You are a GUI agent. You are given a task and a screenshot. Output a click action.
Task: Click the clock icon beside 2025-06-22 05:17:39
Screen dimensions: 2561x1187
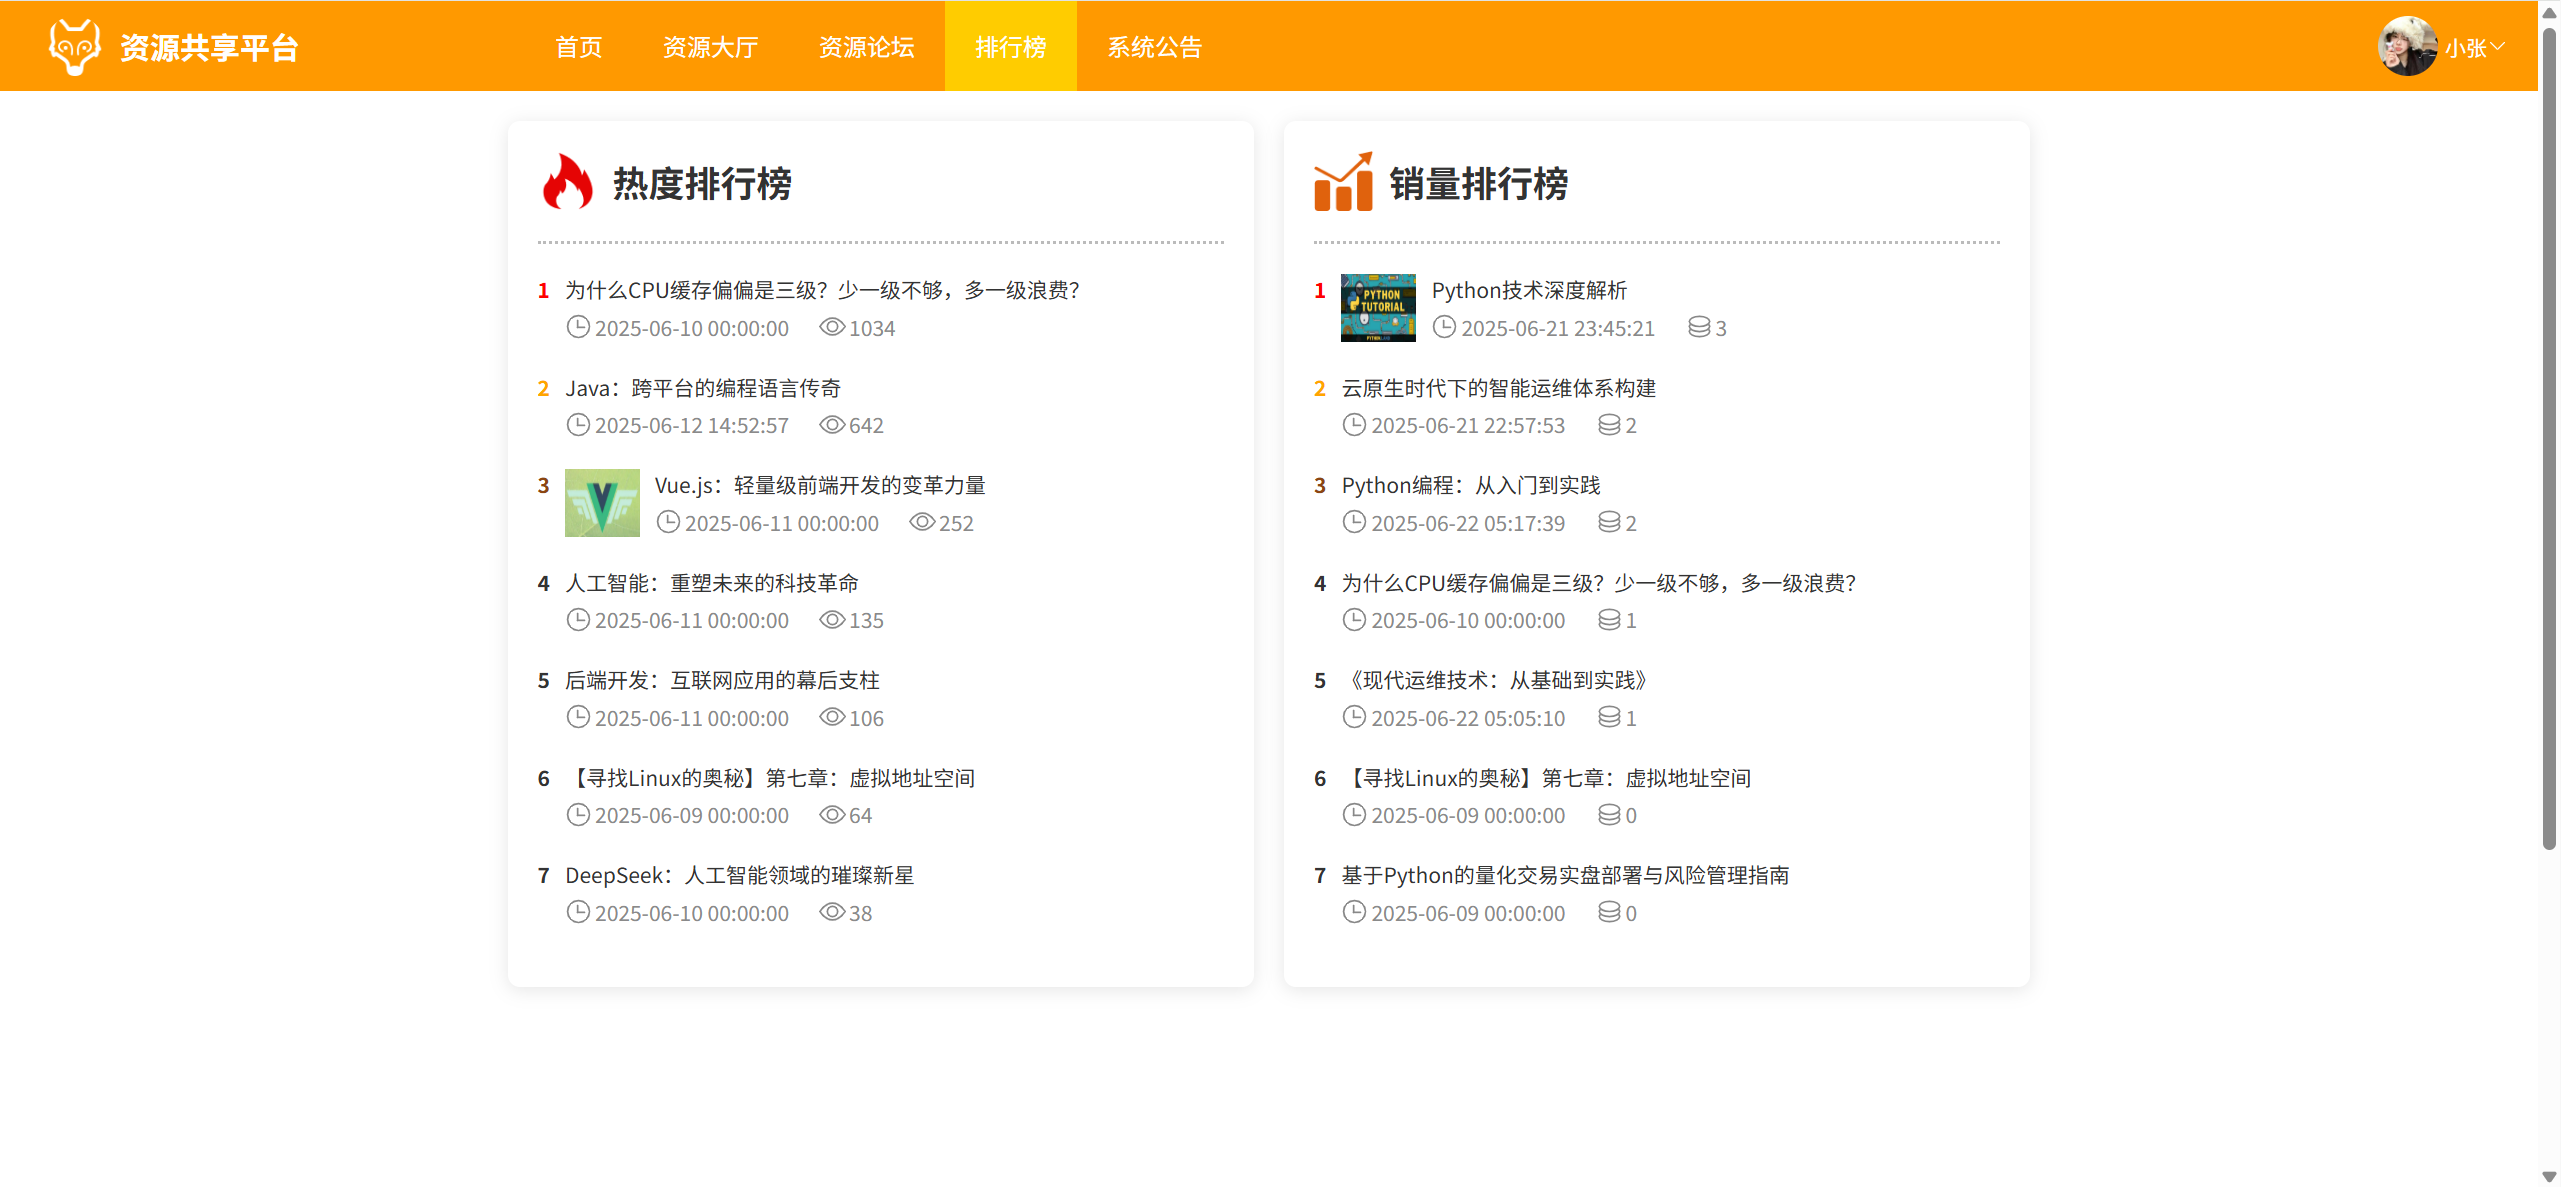click(x=1354, y=522)
